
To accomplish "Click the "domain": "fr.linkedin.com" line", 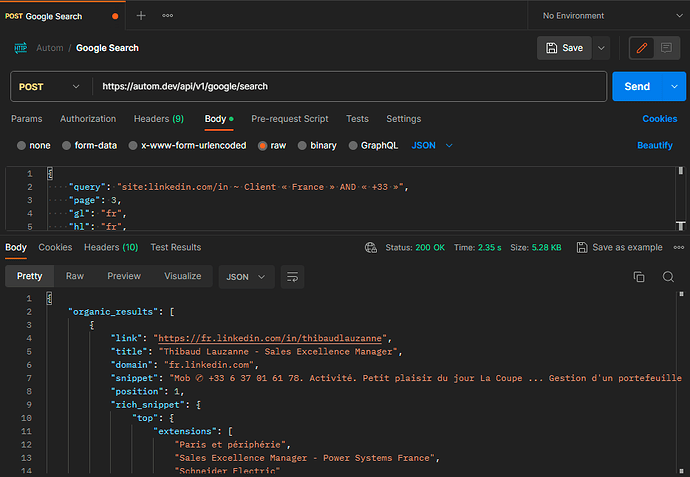I will pos(185,365).
